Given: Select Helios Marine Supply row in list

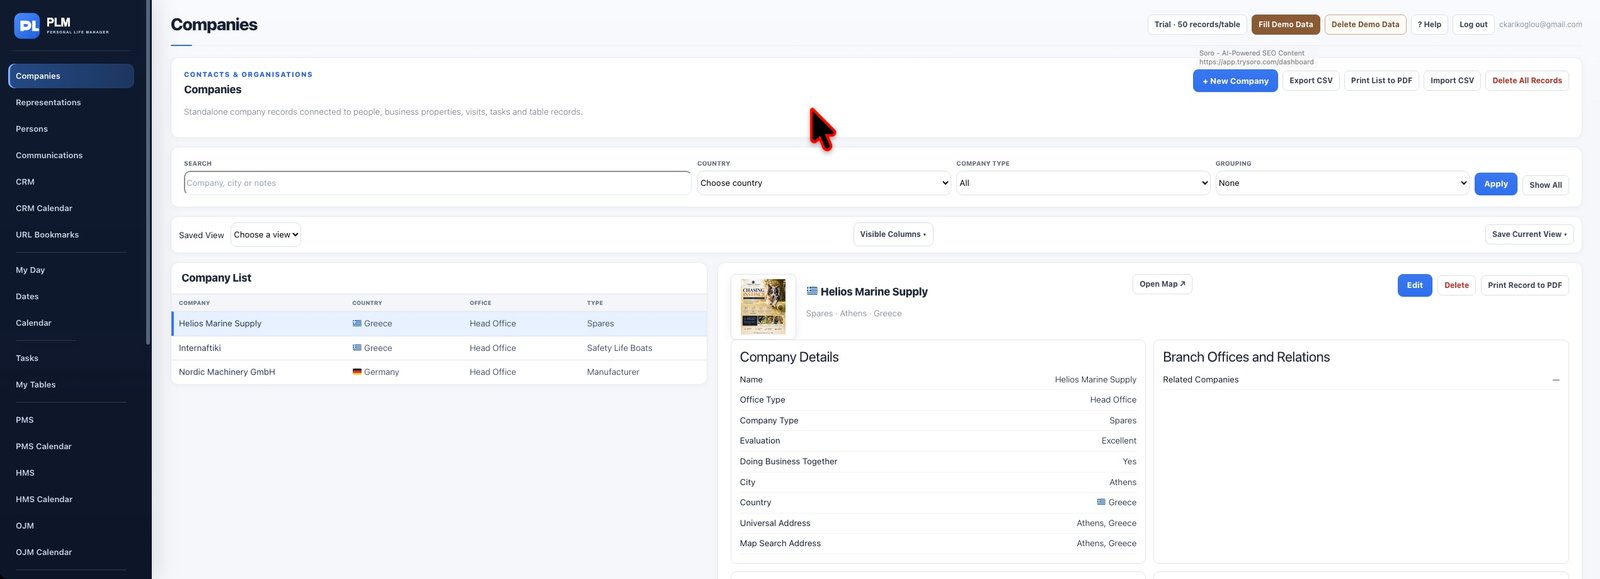Looking at the screenshot, I should pos(439,323).
